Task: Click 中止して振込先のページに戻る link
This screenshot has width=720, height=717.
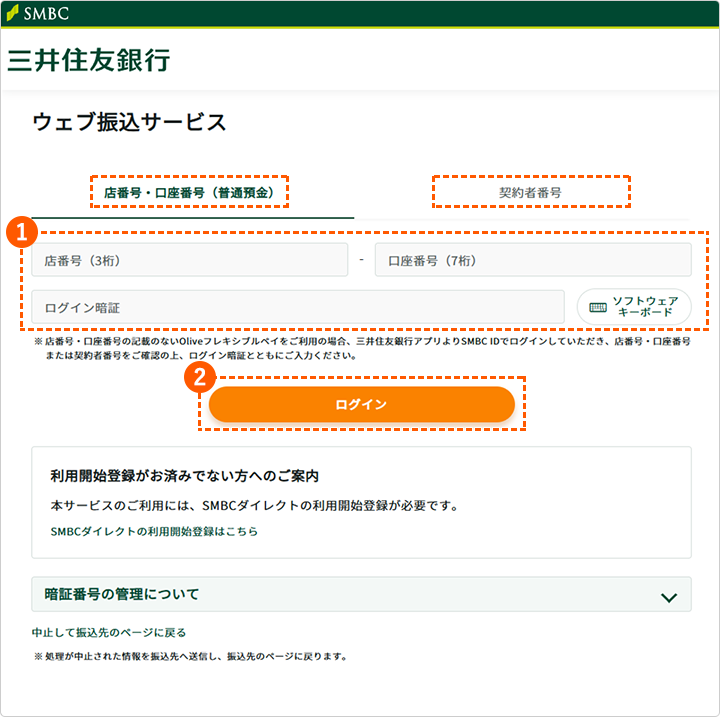Action: click(x=109, y=632)
